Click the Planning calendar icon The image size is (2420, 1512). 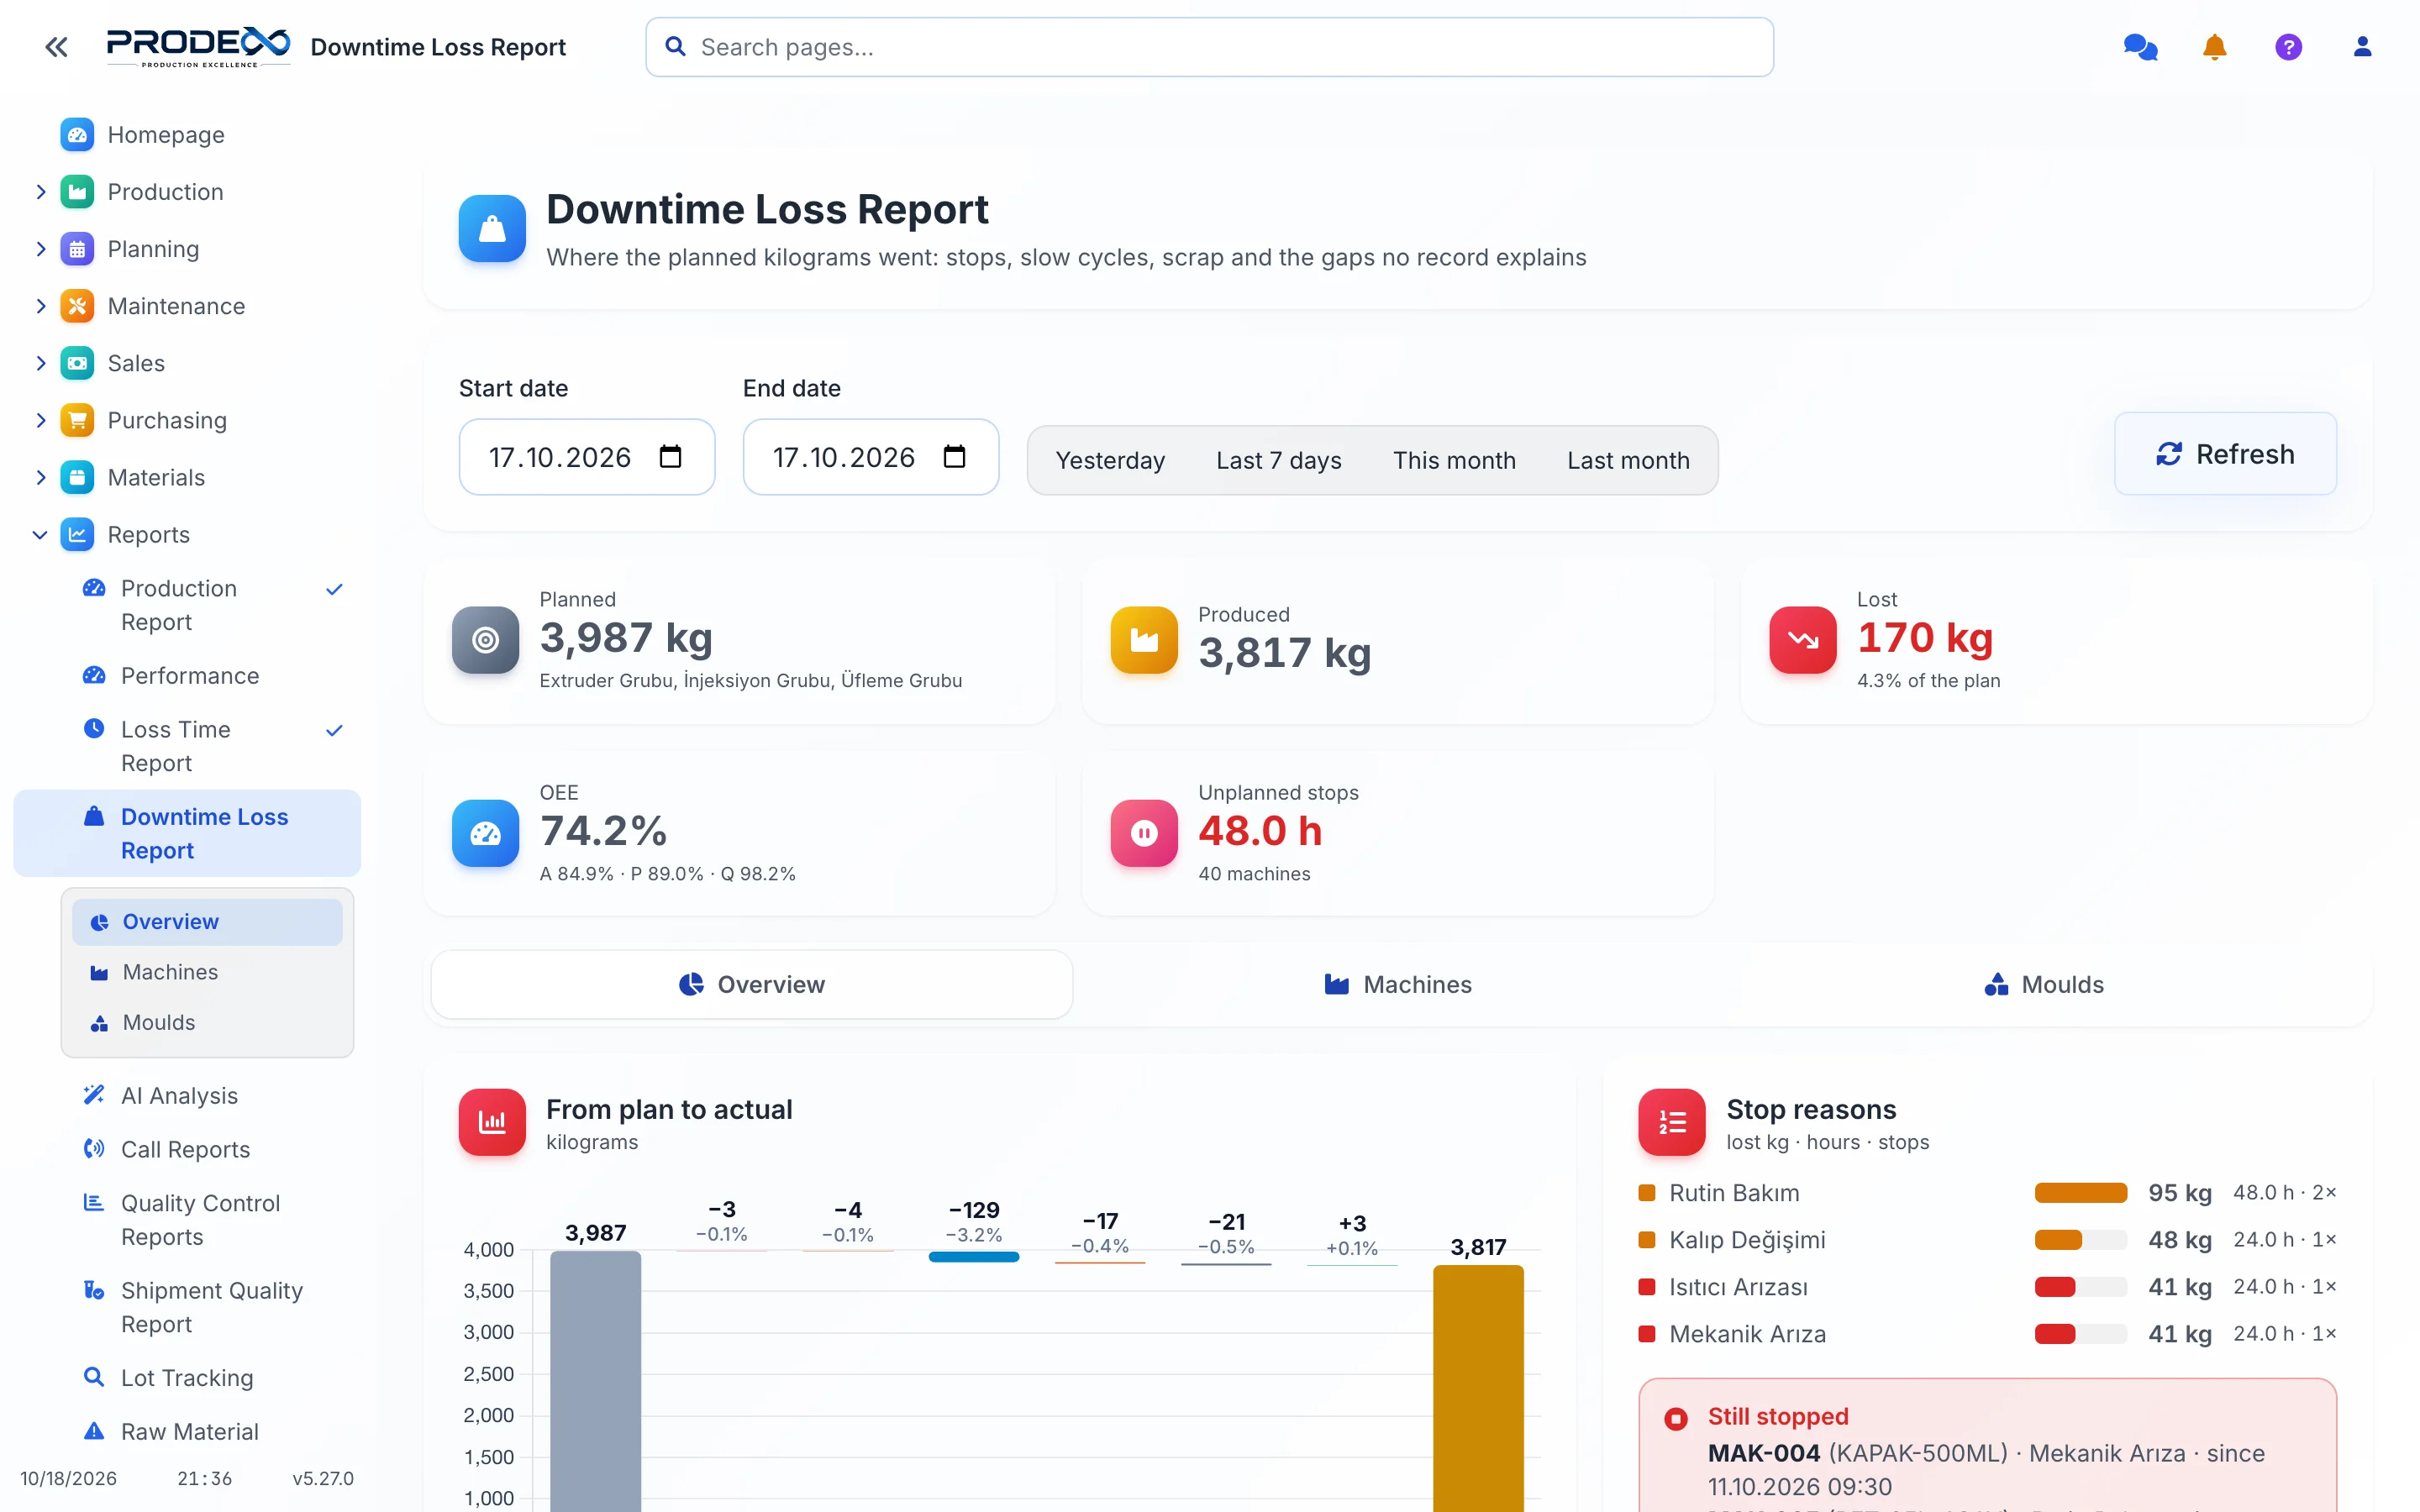pos(77,249)
